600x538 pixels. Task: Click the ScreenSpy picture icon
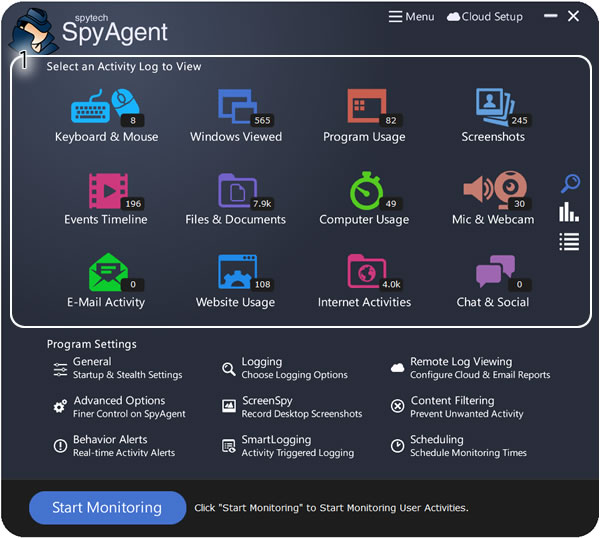(x=229, y=406)
